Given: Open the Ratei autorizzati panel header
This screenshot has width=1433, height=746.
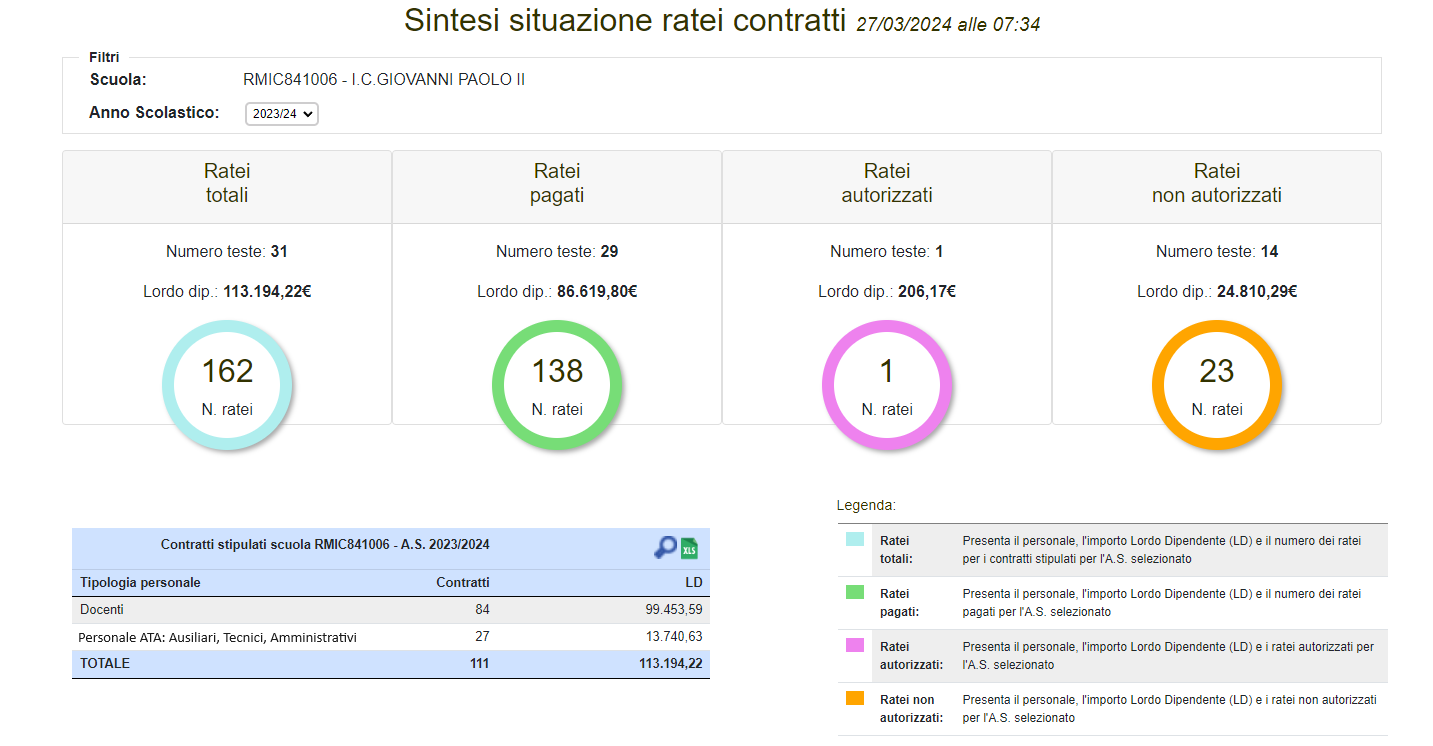Looking at the screenshot, I should [887, 184].
